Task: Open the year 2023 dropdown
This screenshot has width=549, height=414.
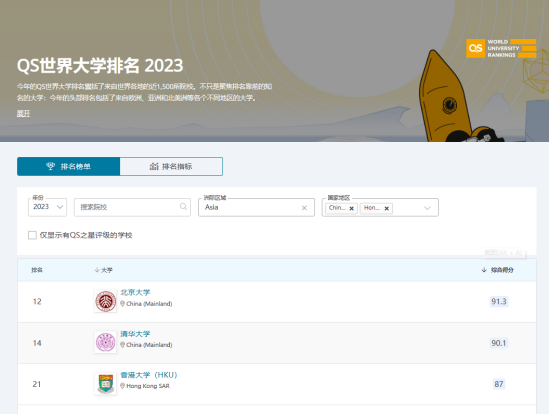Action: pyautogui.click(x=48, y=207)
